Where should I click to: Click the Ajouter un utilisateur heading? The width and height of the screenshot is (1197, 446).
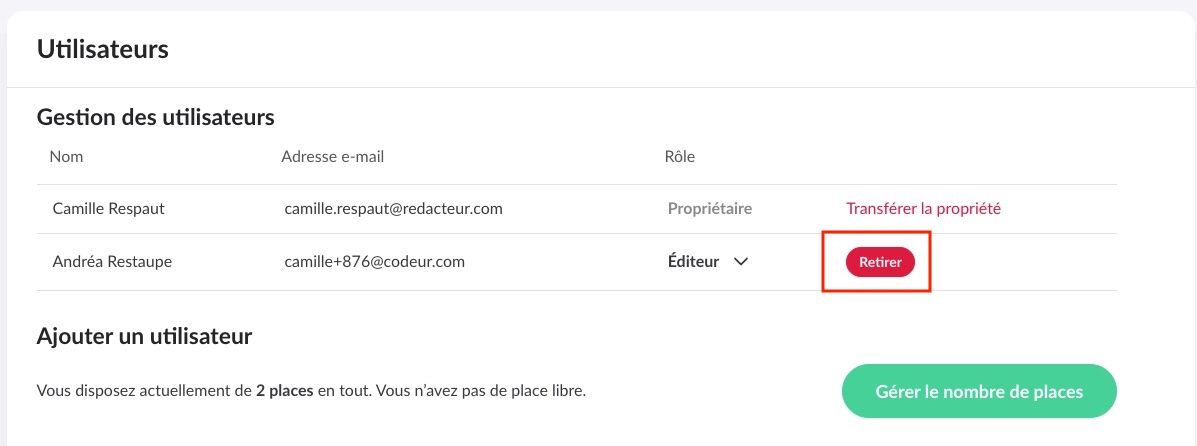(144, 336)
